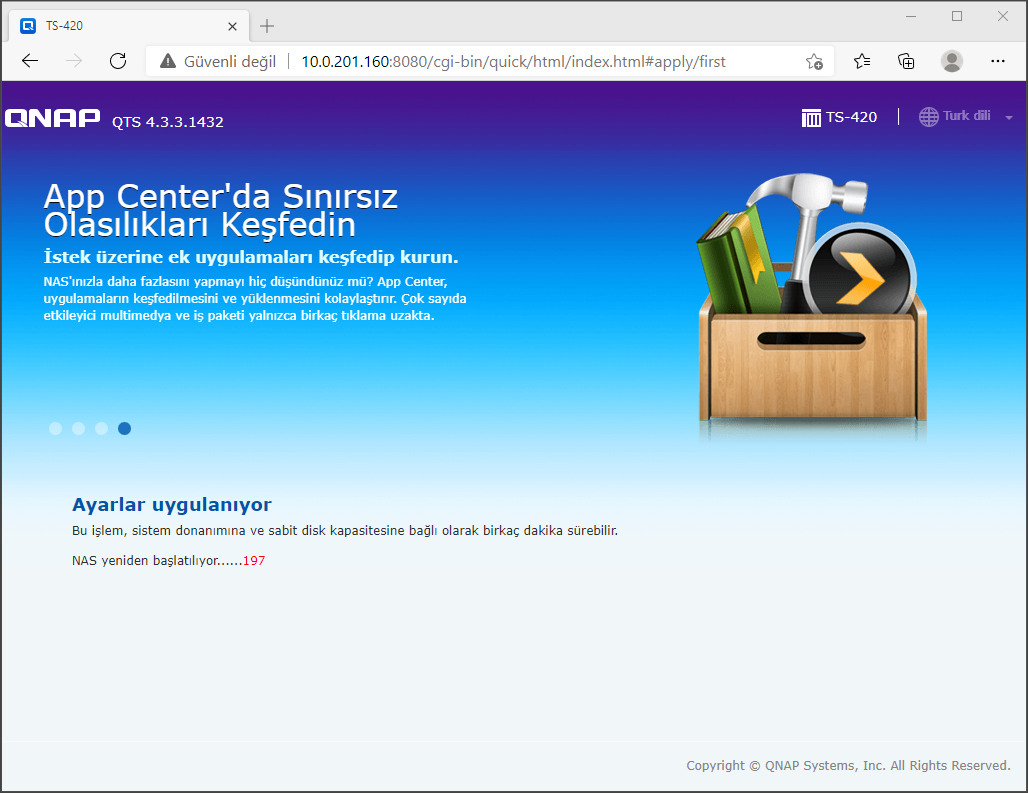Select the first carousel slide dot
Viewport: 1028px width, 793px height.
click(55, 429)
